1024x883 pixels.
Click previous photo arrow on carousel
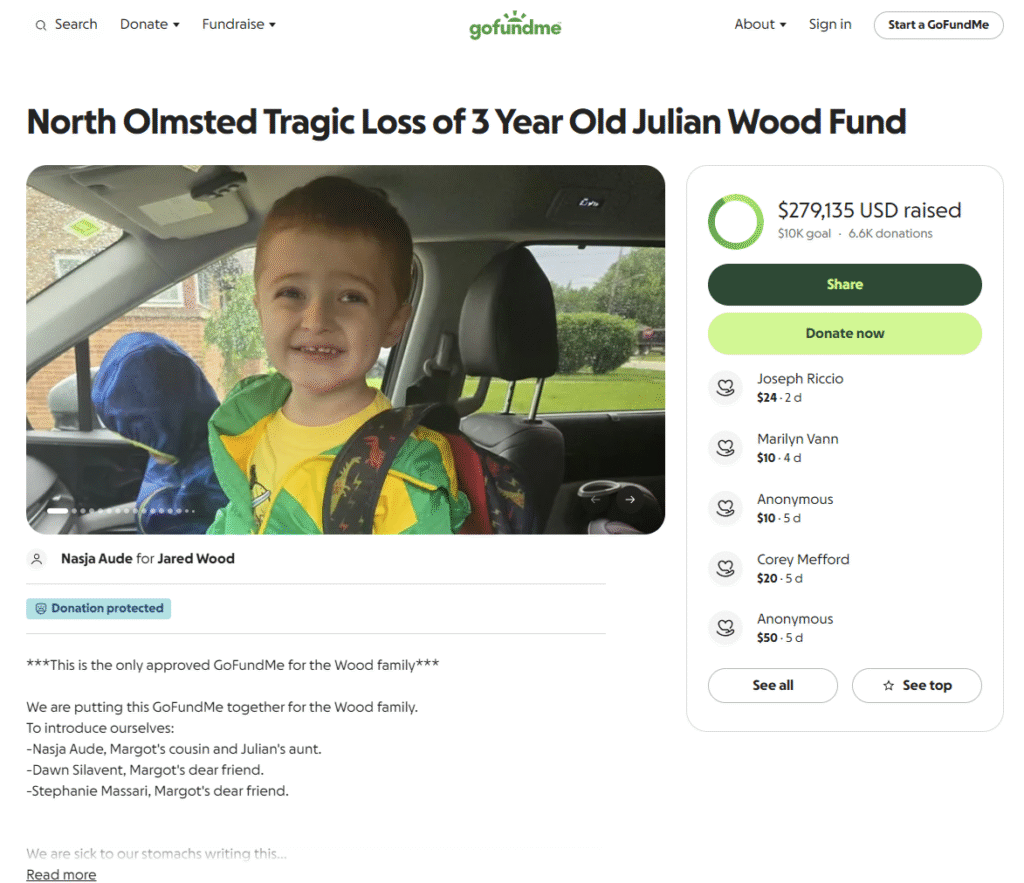[595, 500]
